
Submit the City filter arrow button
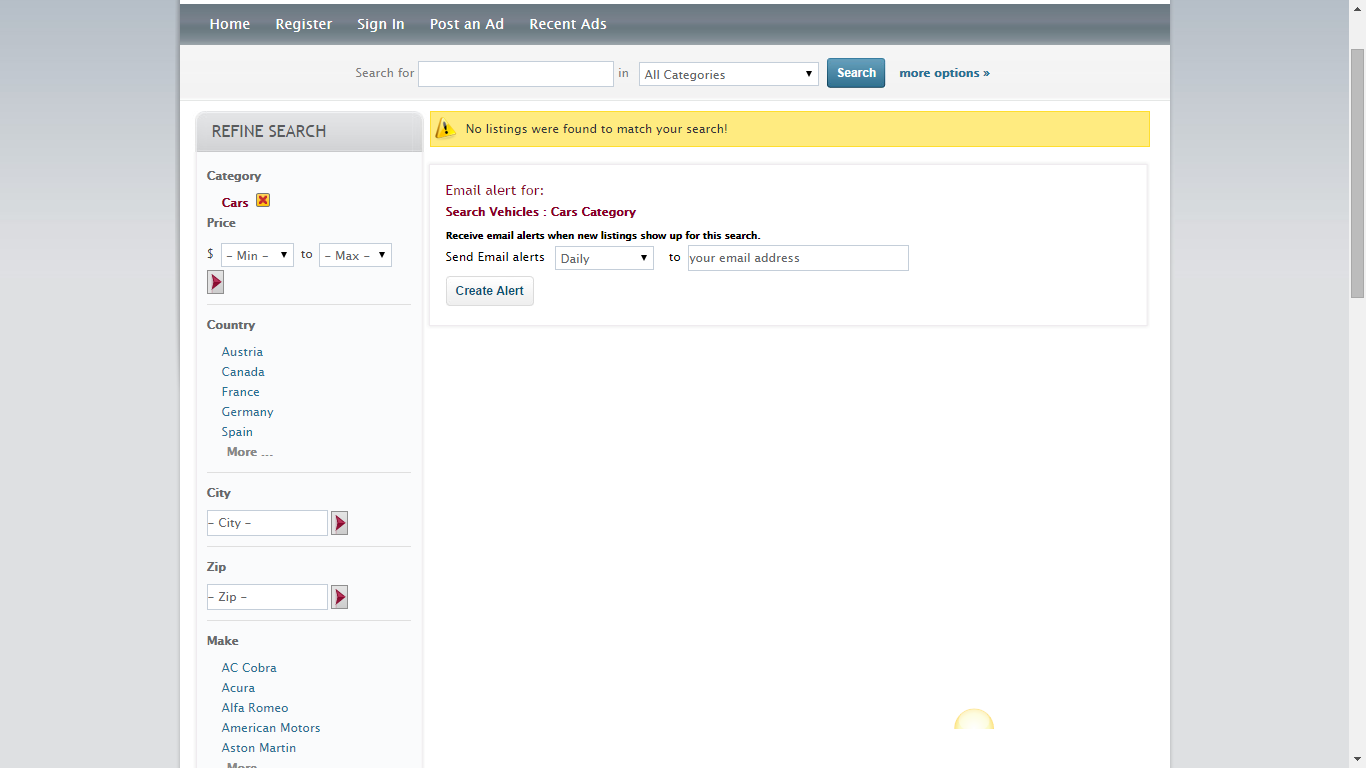(340, 523)
